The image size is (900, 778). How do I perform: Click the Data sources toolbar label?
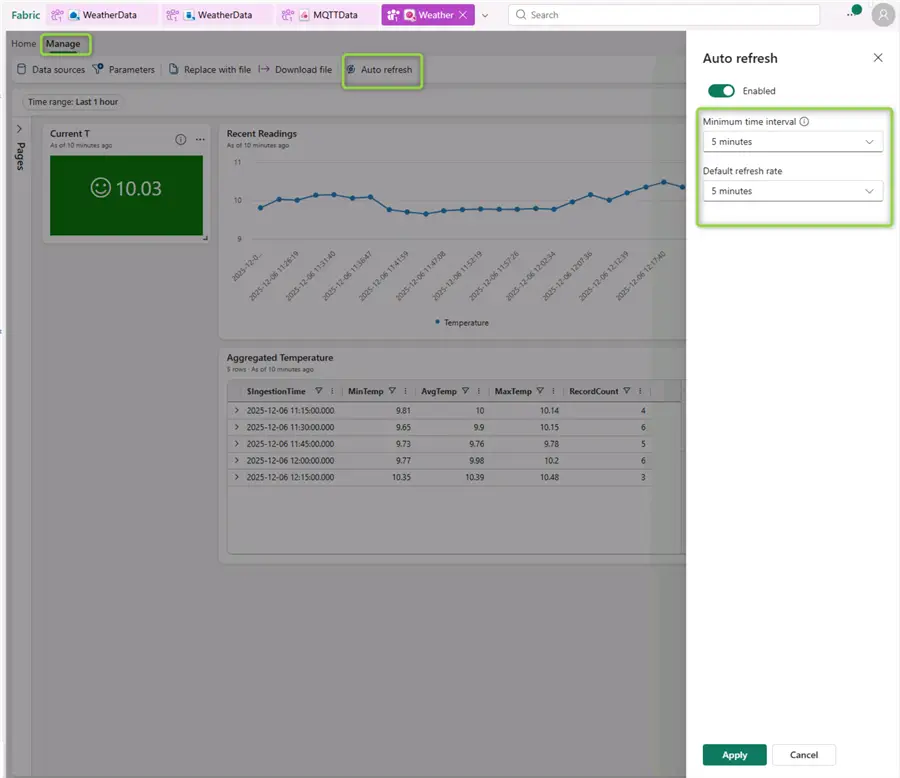59,69
